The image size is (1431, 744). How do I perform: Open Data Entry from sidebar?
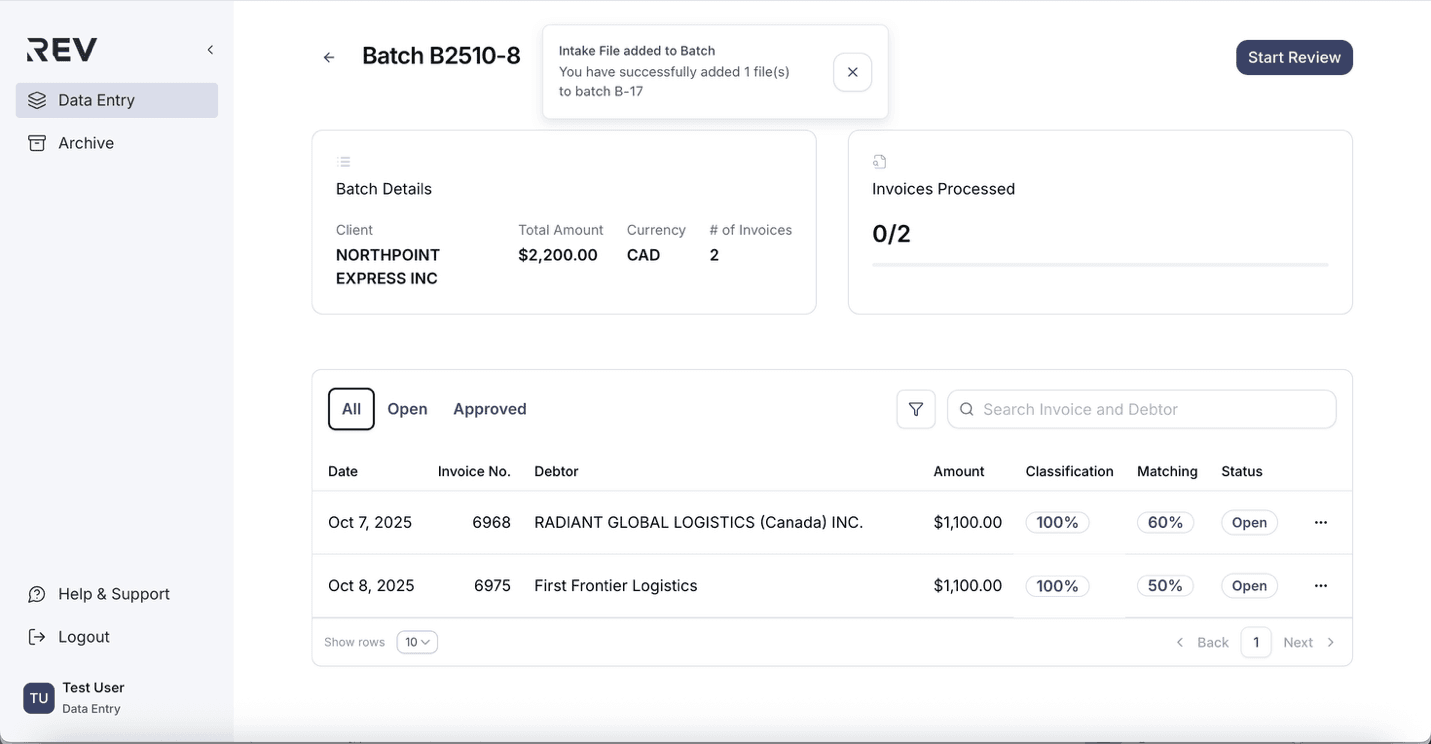tap(117, 100)
